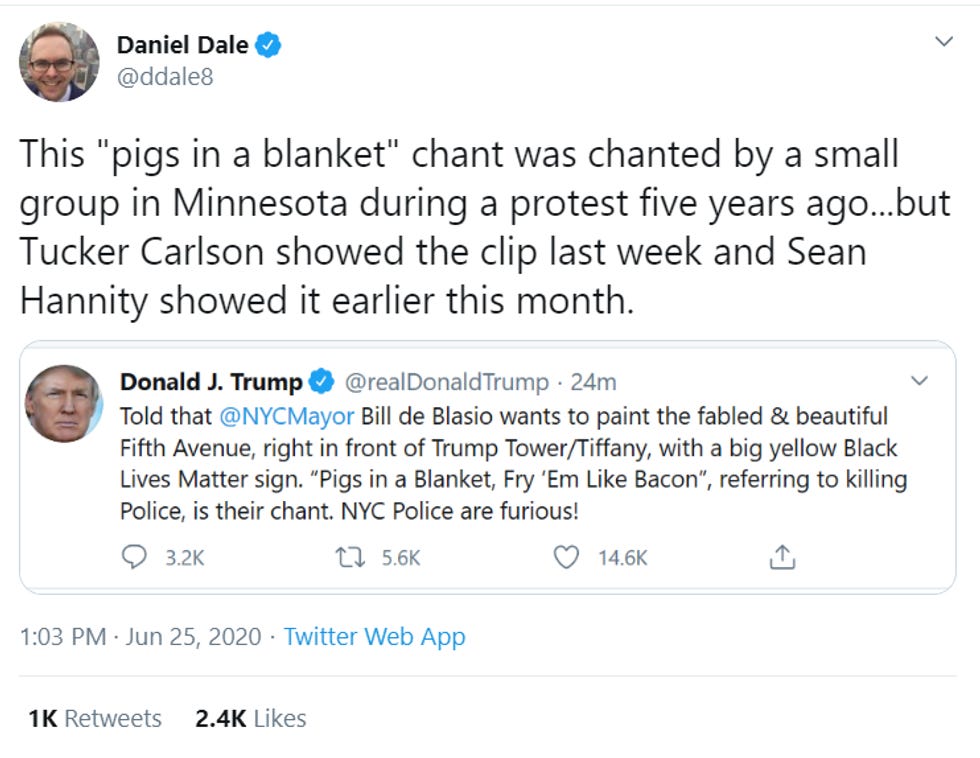Click the reply icon on Trump's tweet

[136, 558]
